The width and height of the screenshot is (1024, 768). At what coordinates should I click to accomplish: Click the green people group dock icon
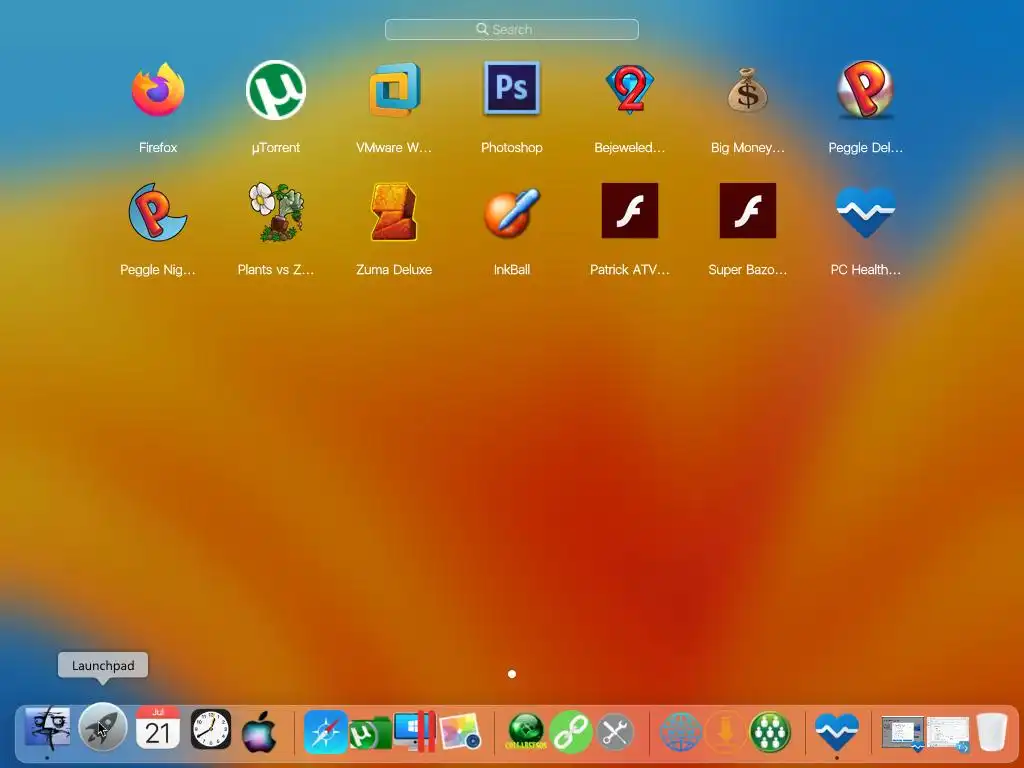pos(770,732)
